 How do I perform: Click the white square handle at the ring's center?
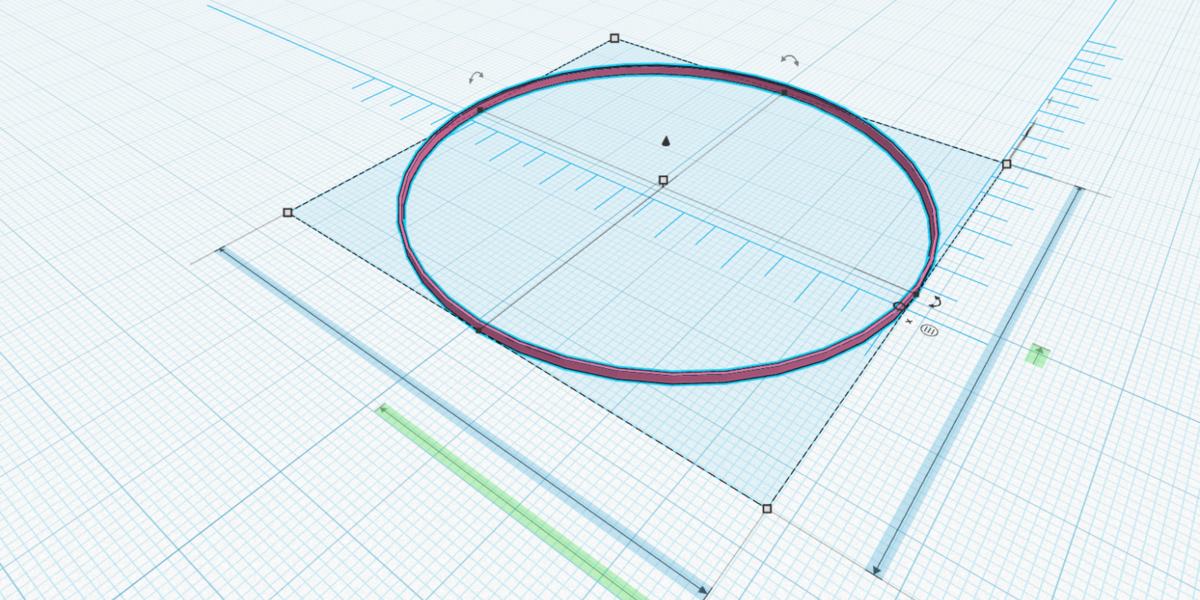click(x=663, y=180)
